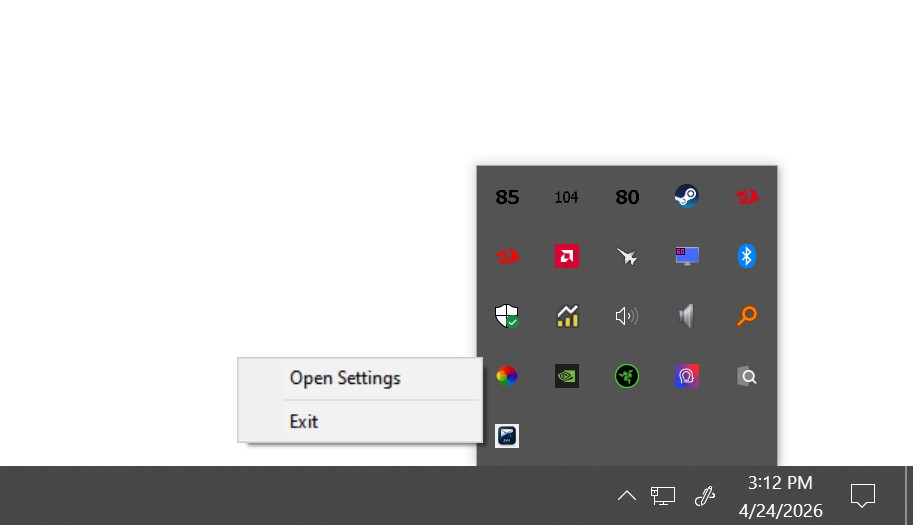Viewport: 913px width, 525px height.
Task: Open the green Razer tray icon
Action: click(x=627, y=376)
